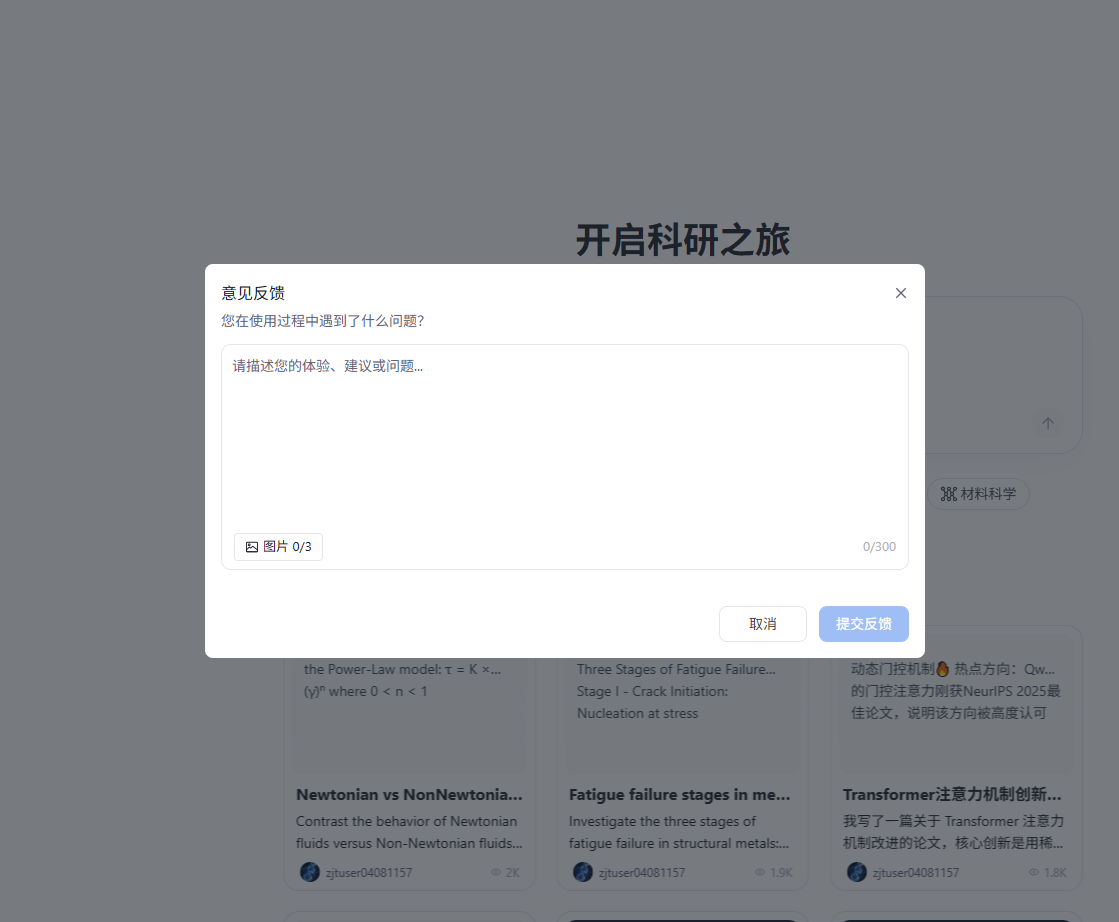Click the 我写了一篇关于 Transformer description

tap(953, 832)
